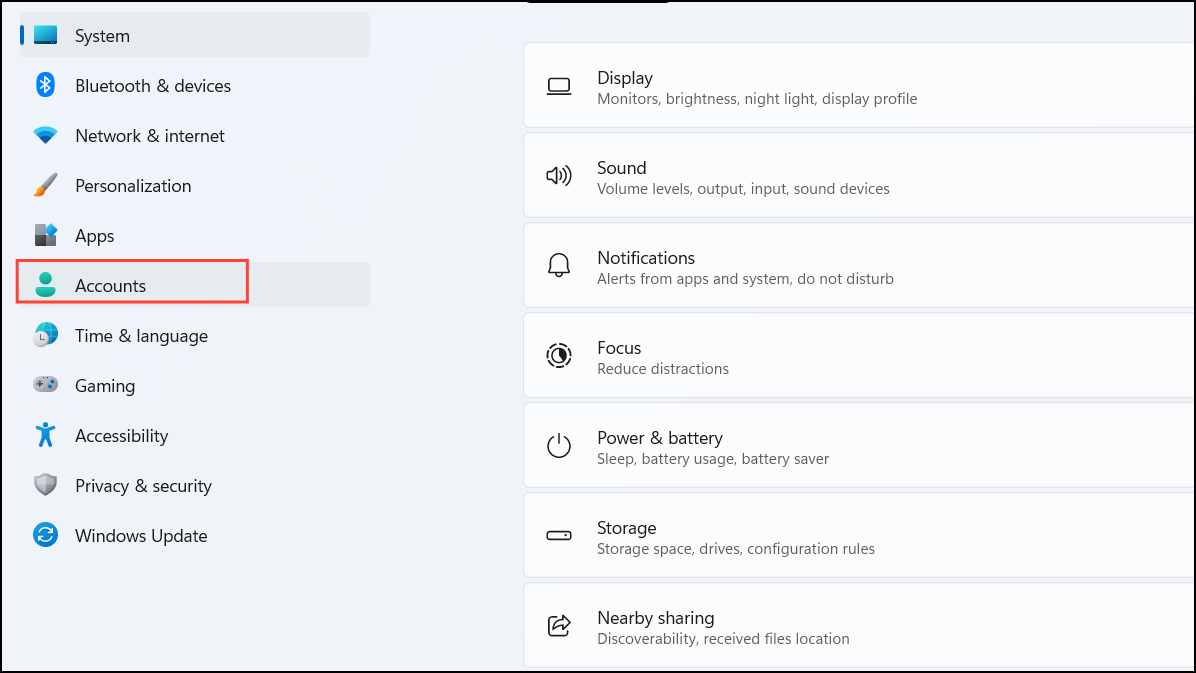Image resolution: width=1196 pixels, height=673 pixels.
Task: Open the Accounts settings category
Action: 110,286
